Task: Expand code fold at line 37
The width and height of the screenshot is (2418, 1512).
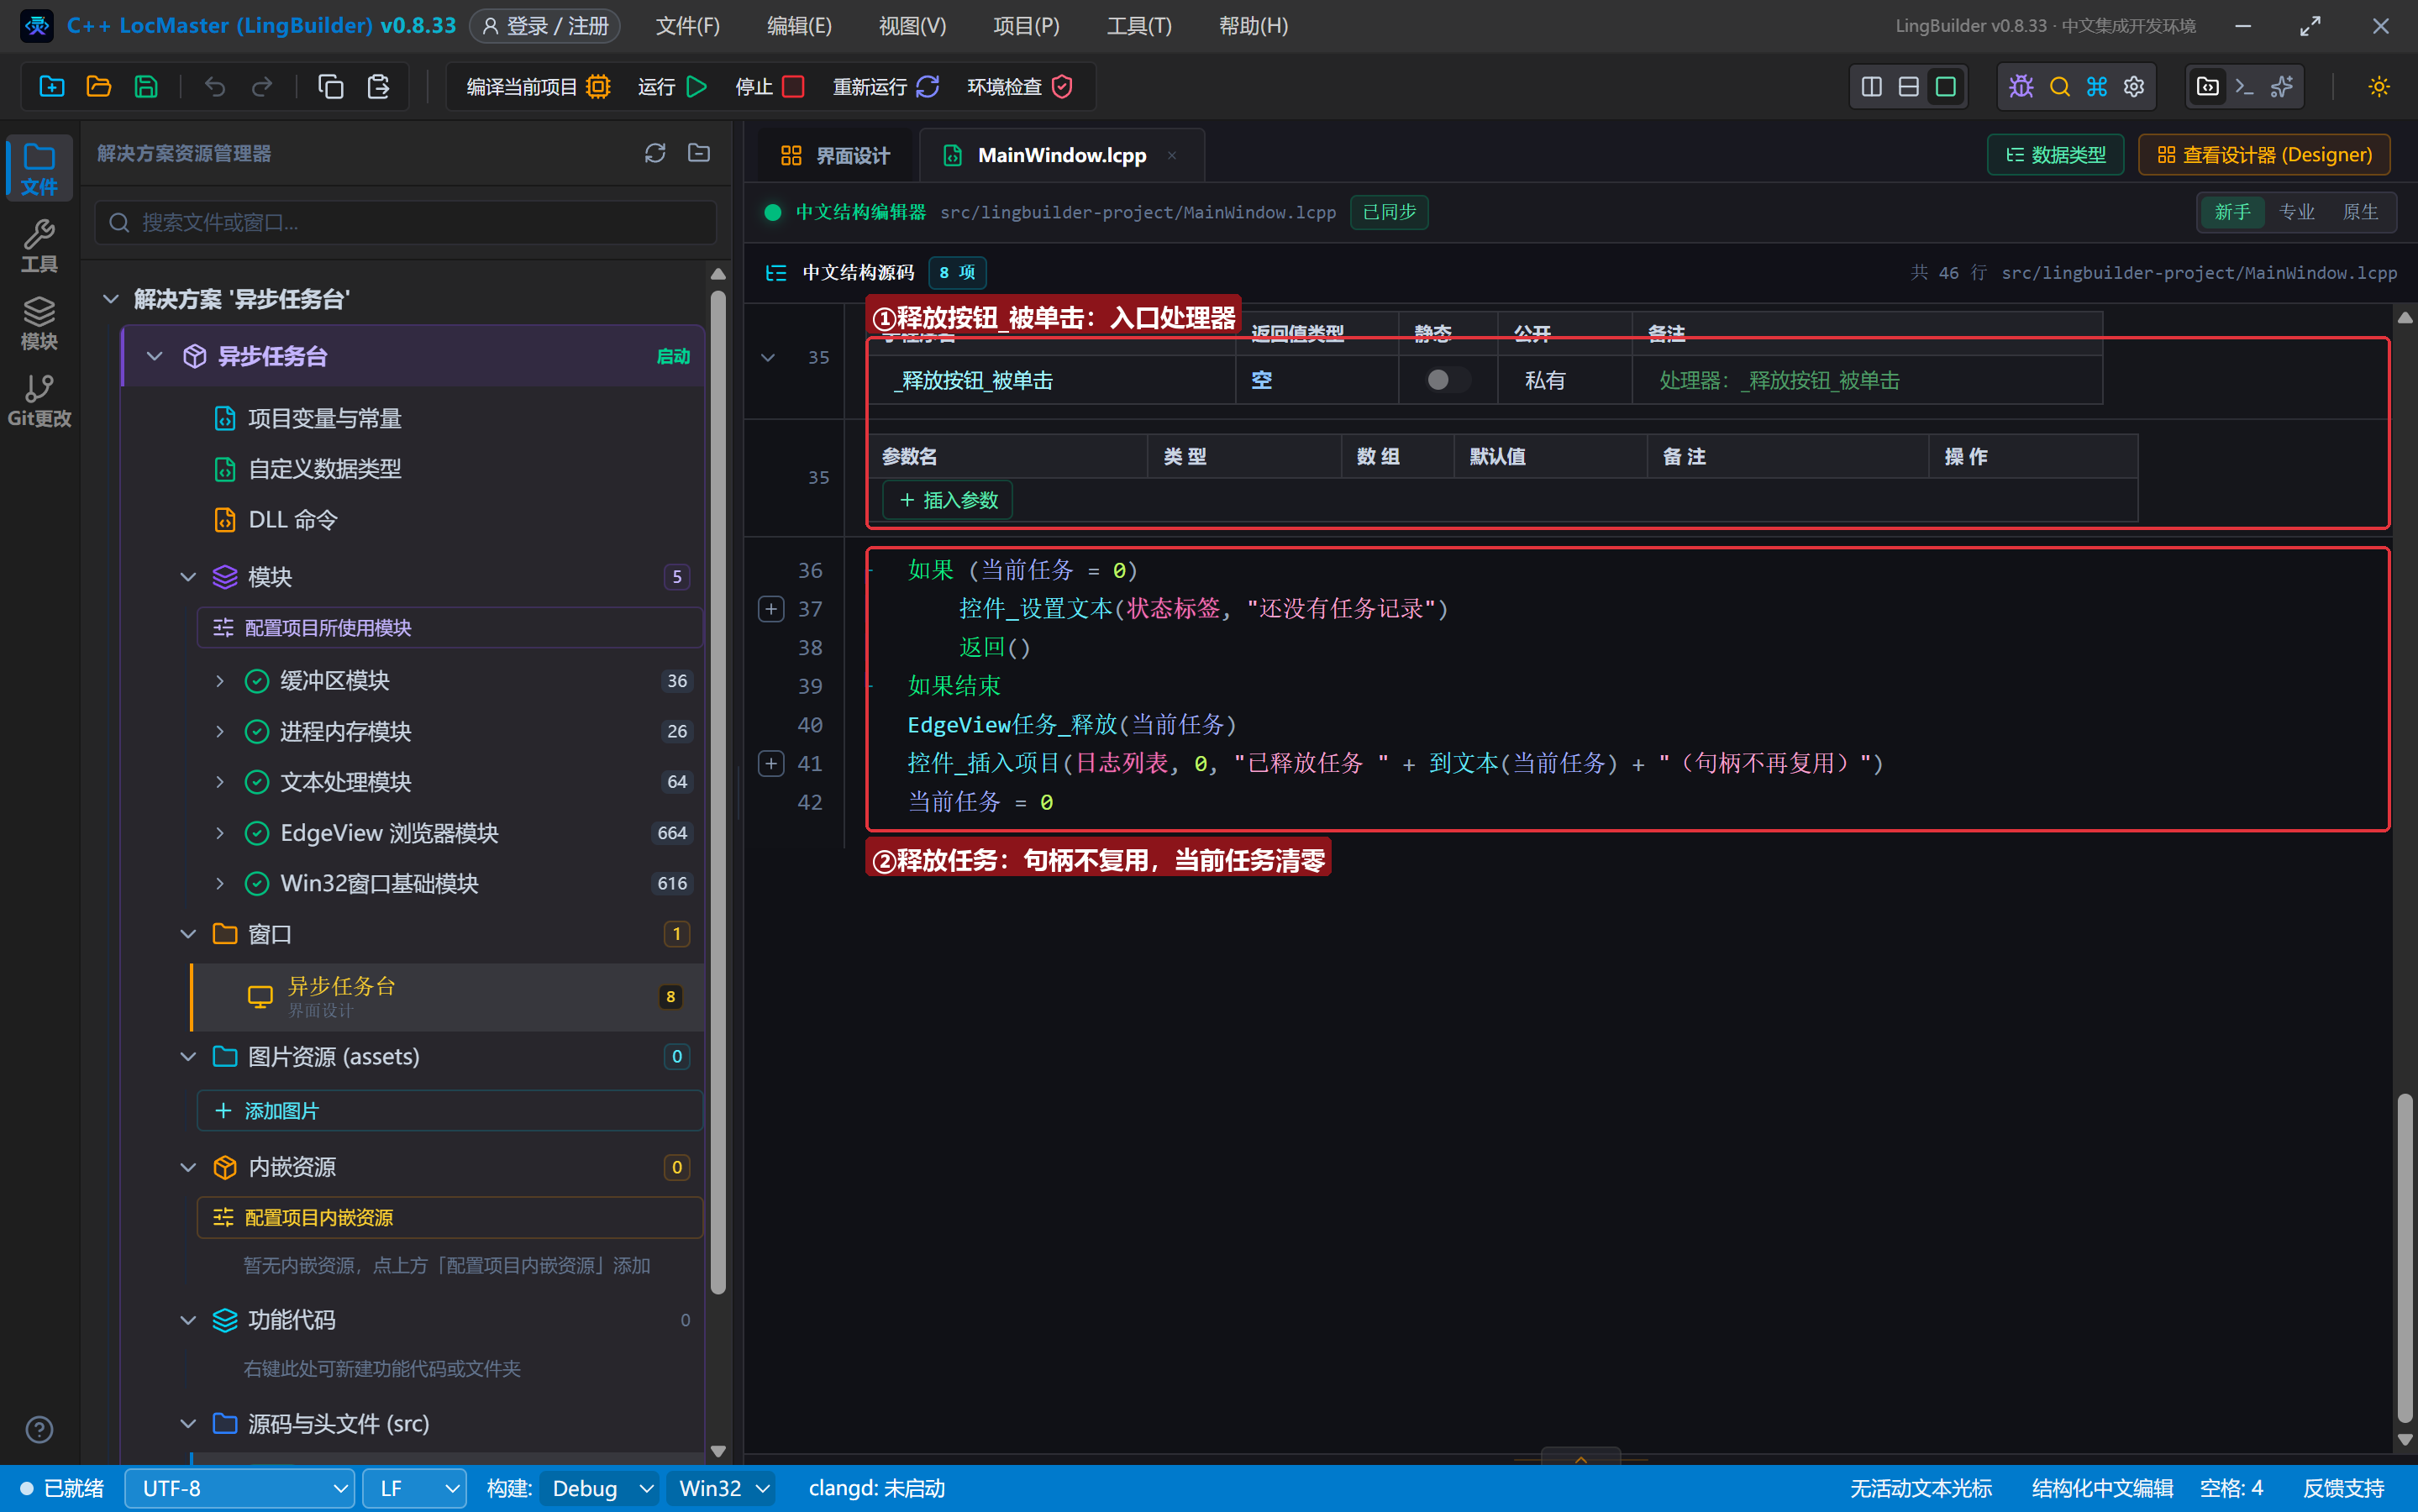Action: click(771, 609)
